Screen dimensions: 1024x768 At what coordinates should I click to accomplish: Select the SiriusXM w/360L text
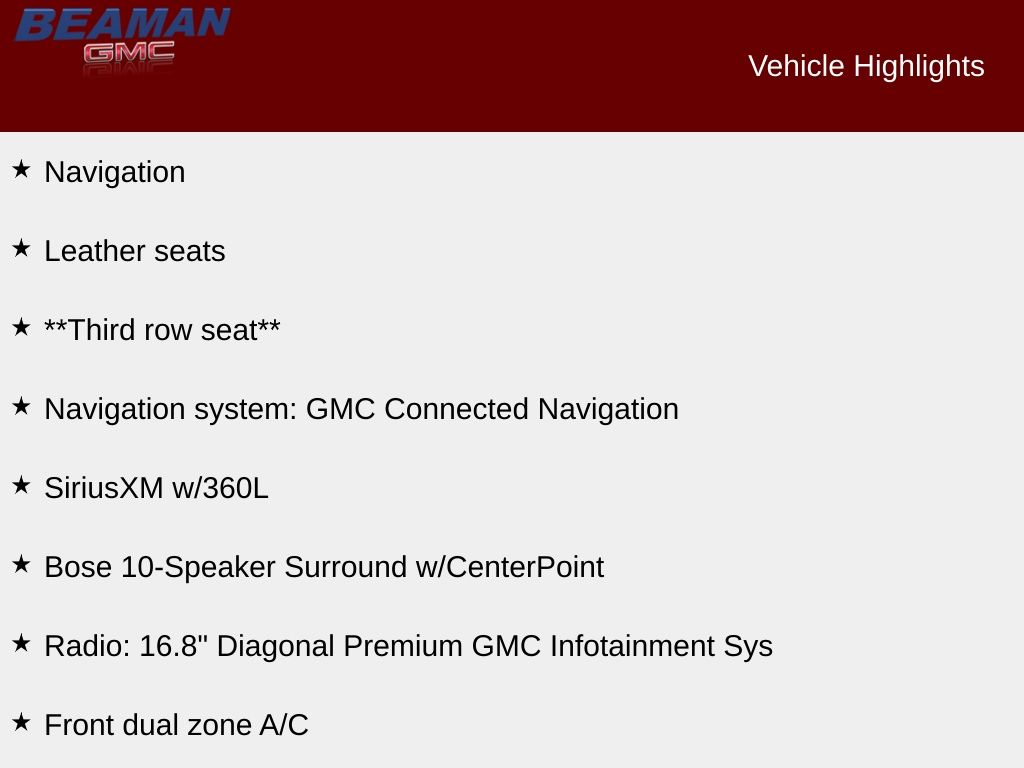click(156, 488)
